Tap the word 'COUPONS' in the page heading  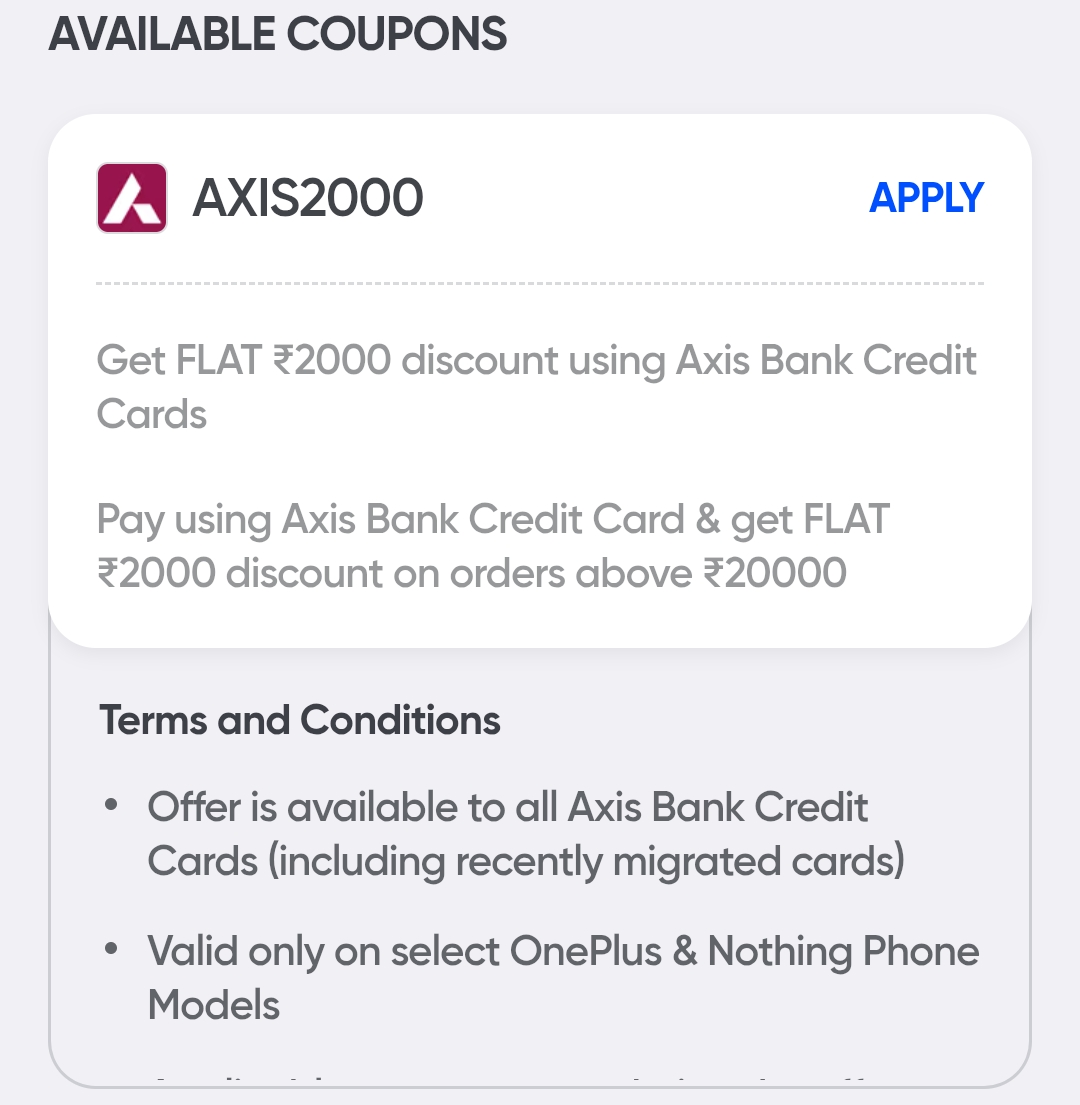pos(397,35)
